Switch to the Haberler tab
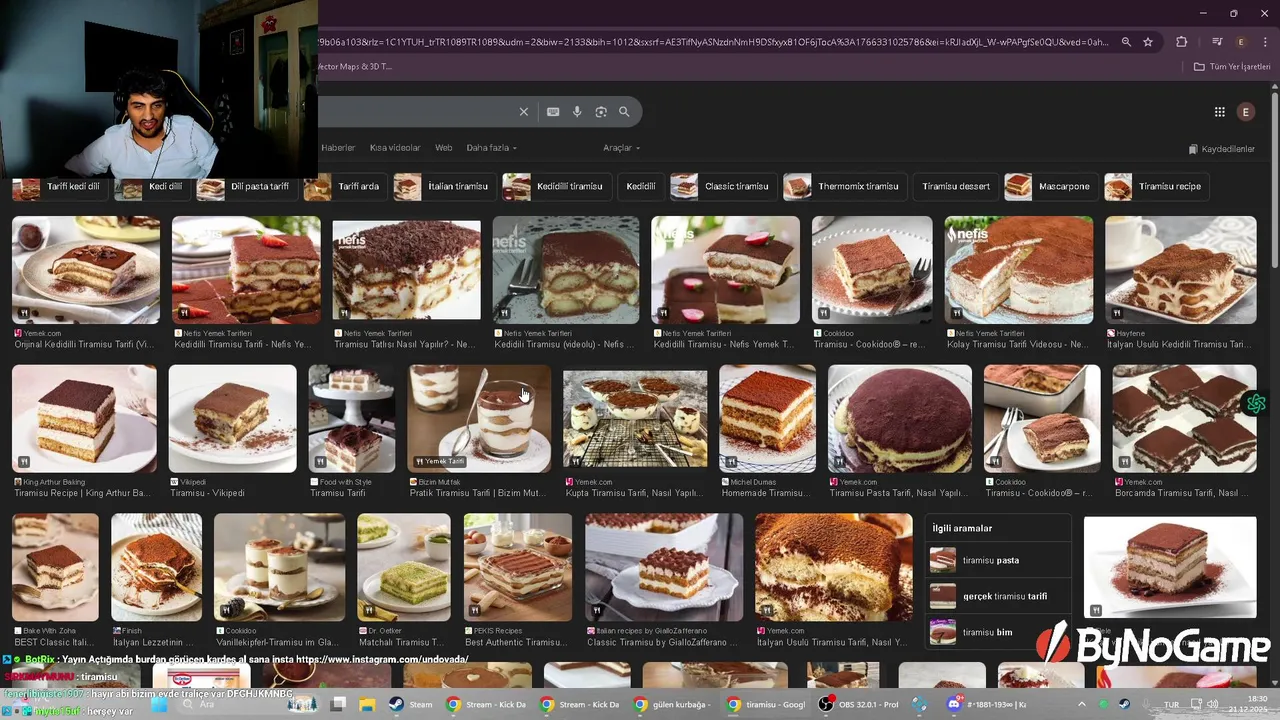Viewport: 1280px width, 720px height. (338, 148)
